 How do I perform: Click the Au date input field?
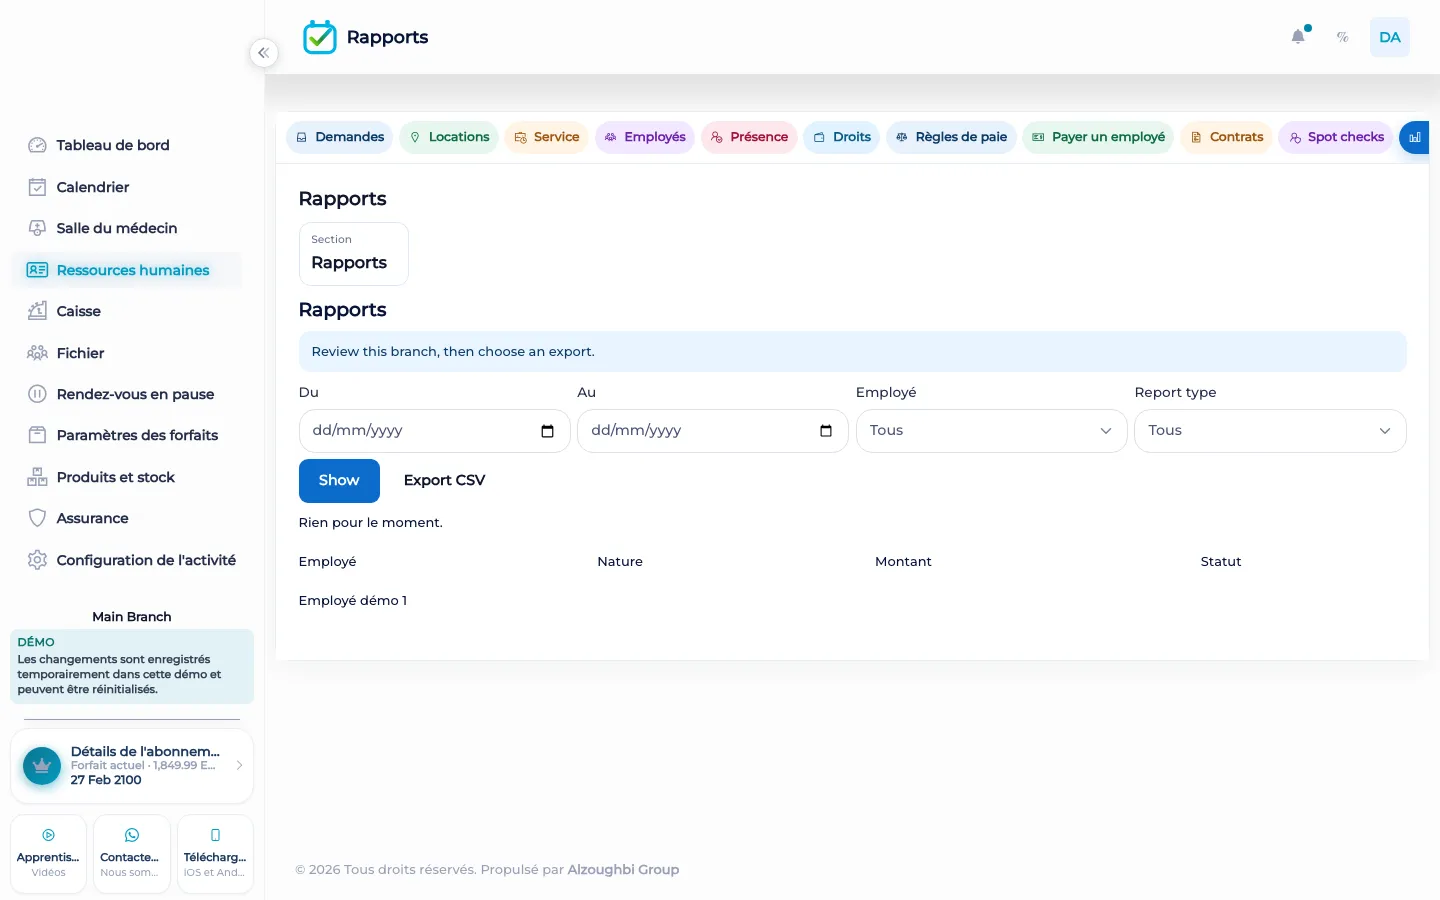713,431
